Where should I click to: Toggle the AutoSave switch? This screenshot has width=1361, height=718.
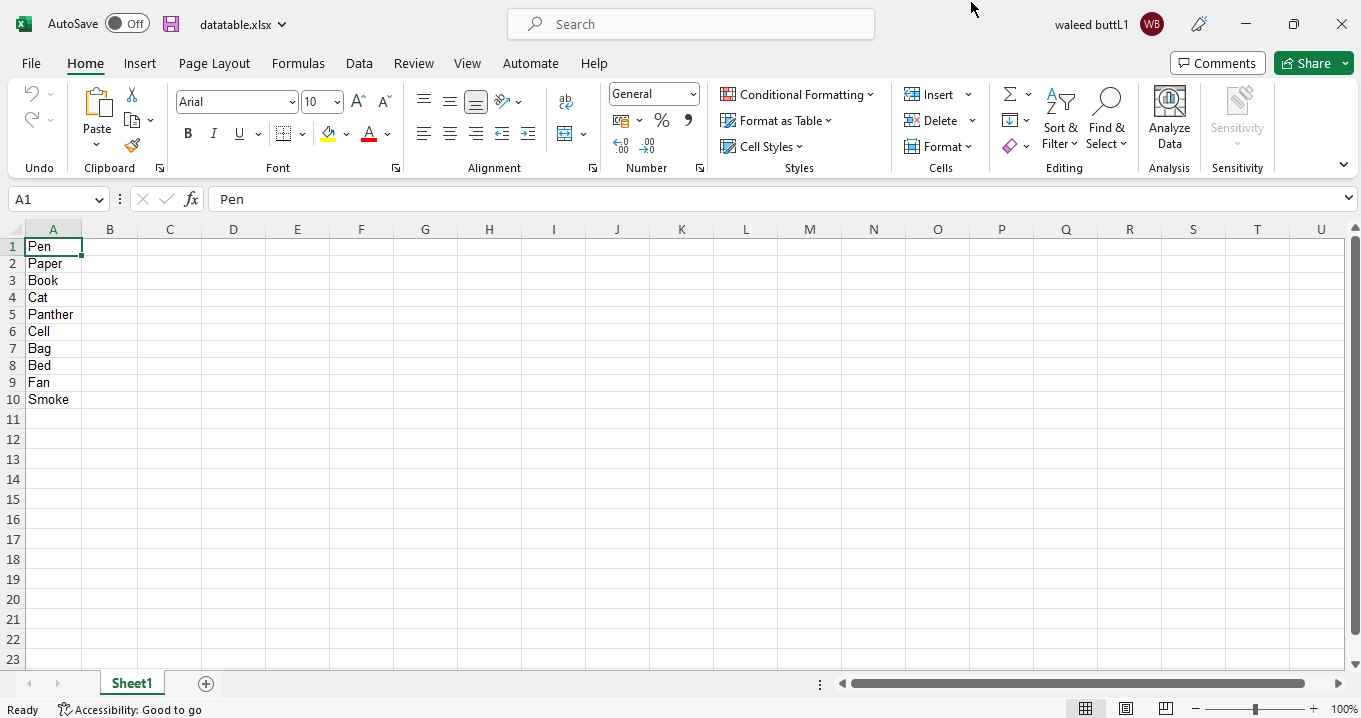[x=127, y=24]
